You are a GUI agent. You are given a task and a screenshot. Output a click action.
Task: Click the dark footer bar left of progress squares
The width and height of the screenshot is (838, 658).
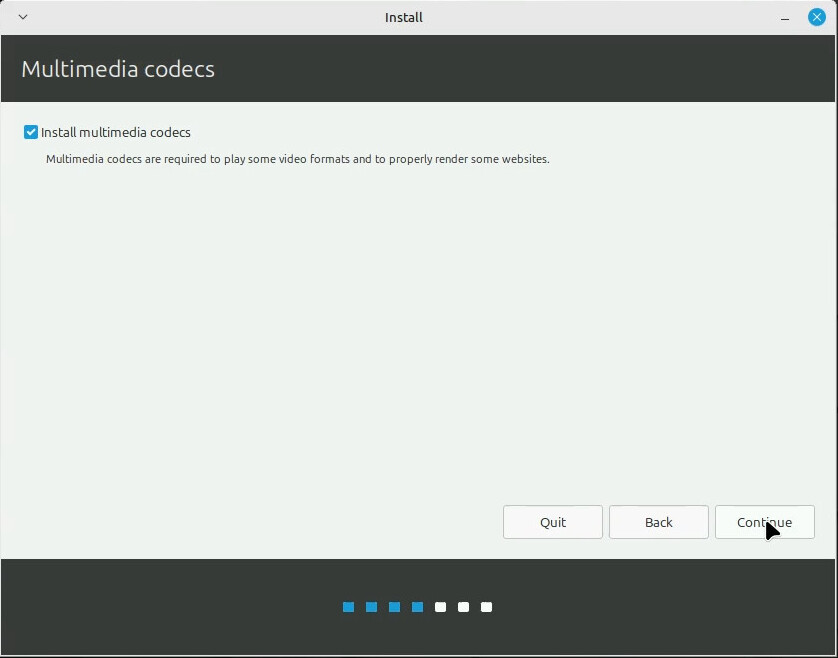tap(170, 607)
